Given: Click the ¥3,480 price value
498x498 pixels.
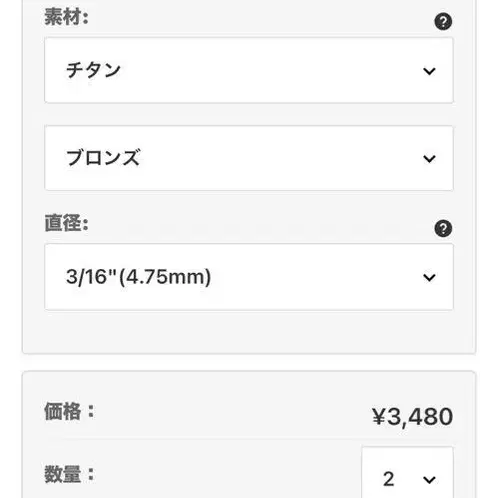Looking at the screenshot, I should [x=412, y=416].
